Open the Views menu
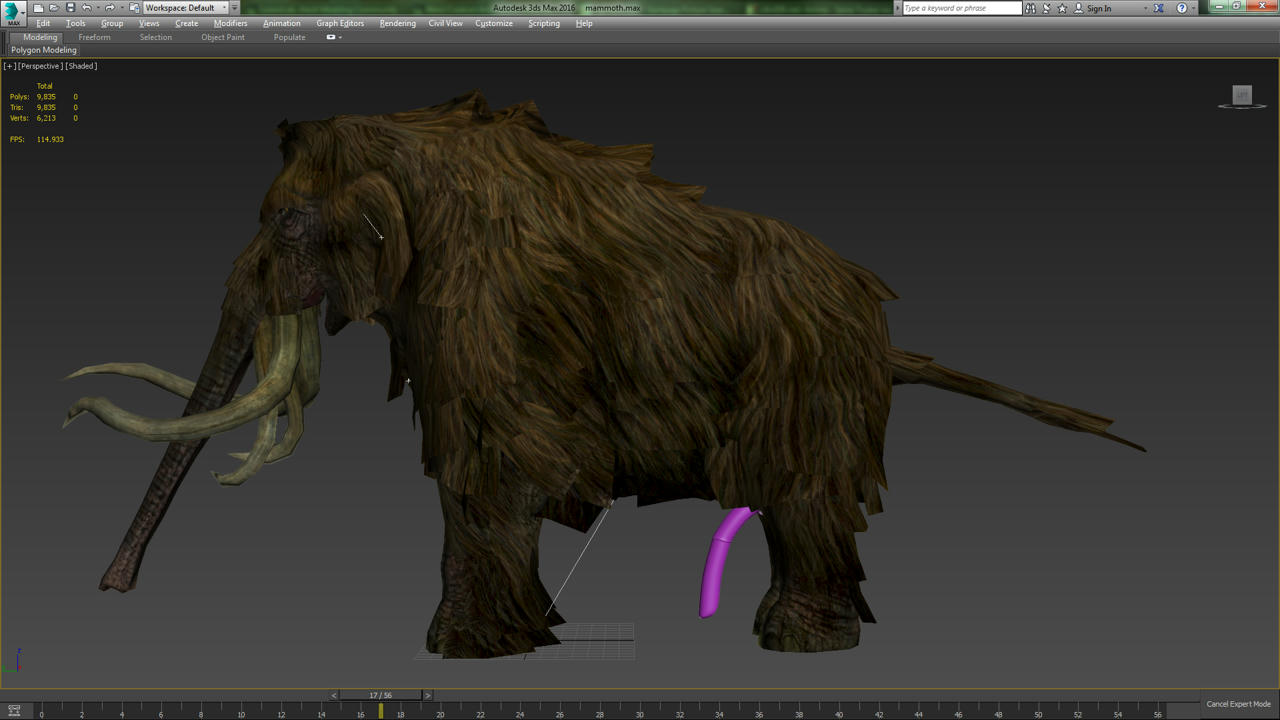Image resolution: width=1280 pixels, height=720 pixels. (149, 23)
